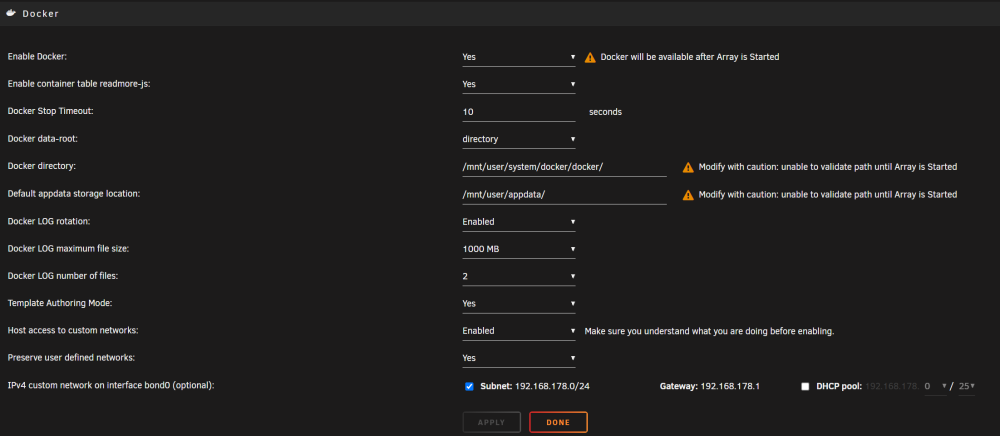Click the Docker Stop Timeout label
Image resolution: width=1000 pixels, height=436 pixels.
tap(50, 112)
